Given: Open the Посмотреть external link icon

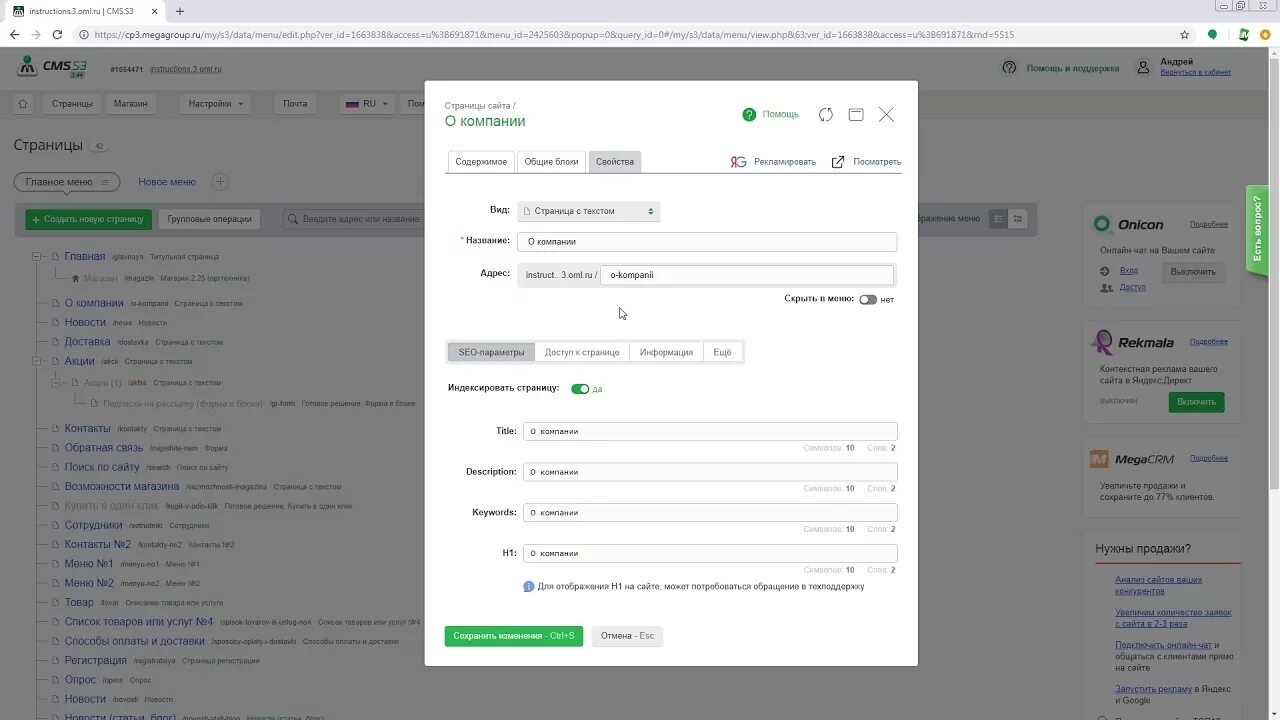Looking at the screenshot, I should coord(838,161).
